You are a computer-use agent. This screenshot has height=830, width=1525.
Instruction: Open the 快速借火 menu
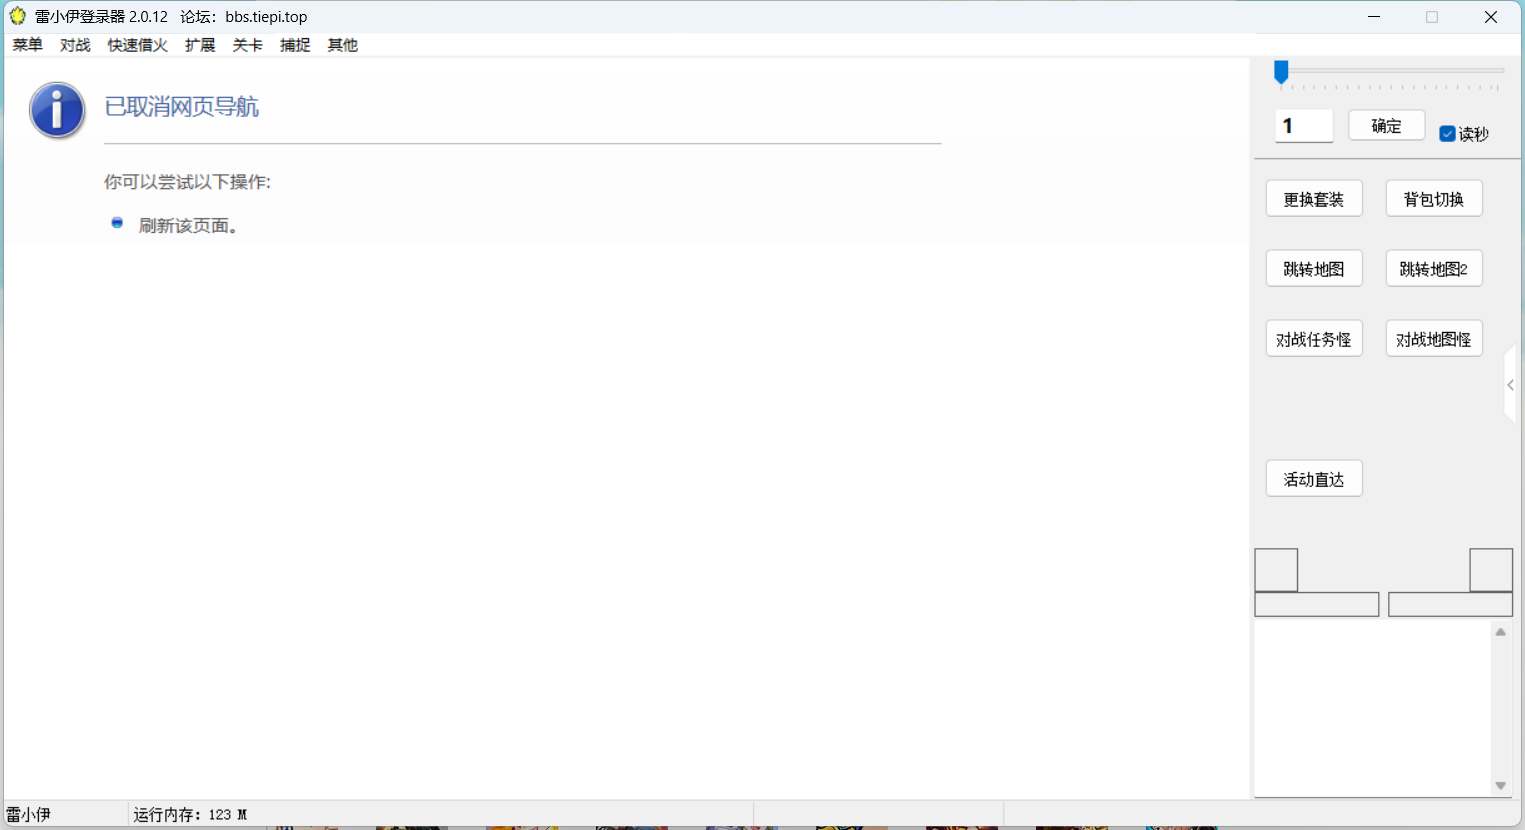[x=137, y=45]
